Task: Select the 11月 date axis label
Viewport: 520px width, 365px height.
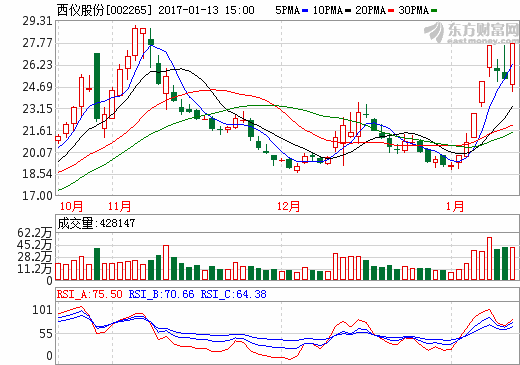Action: coord(119,206)
